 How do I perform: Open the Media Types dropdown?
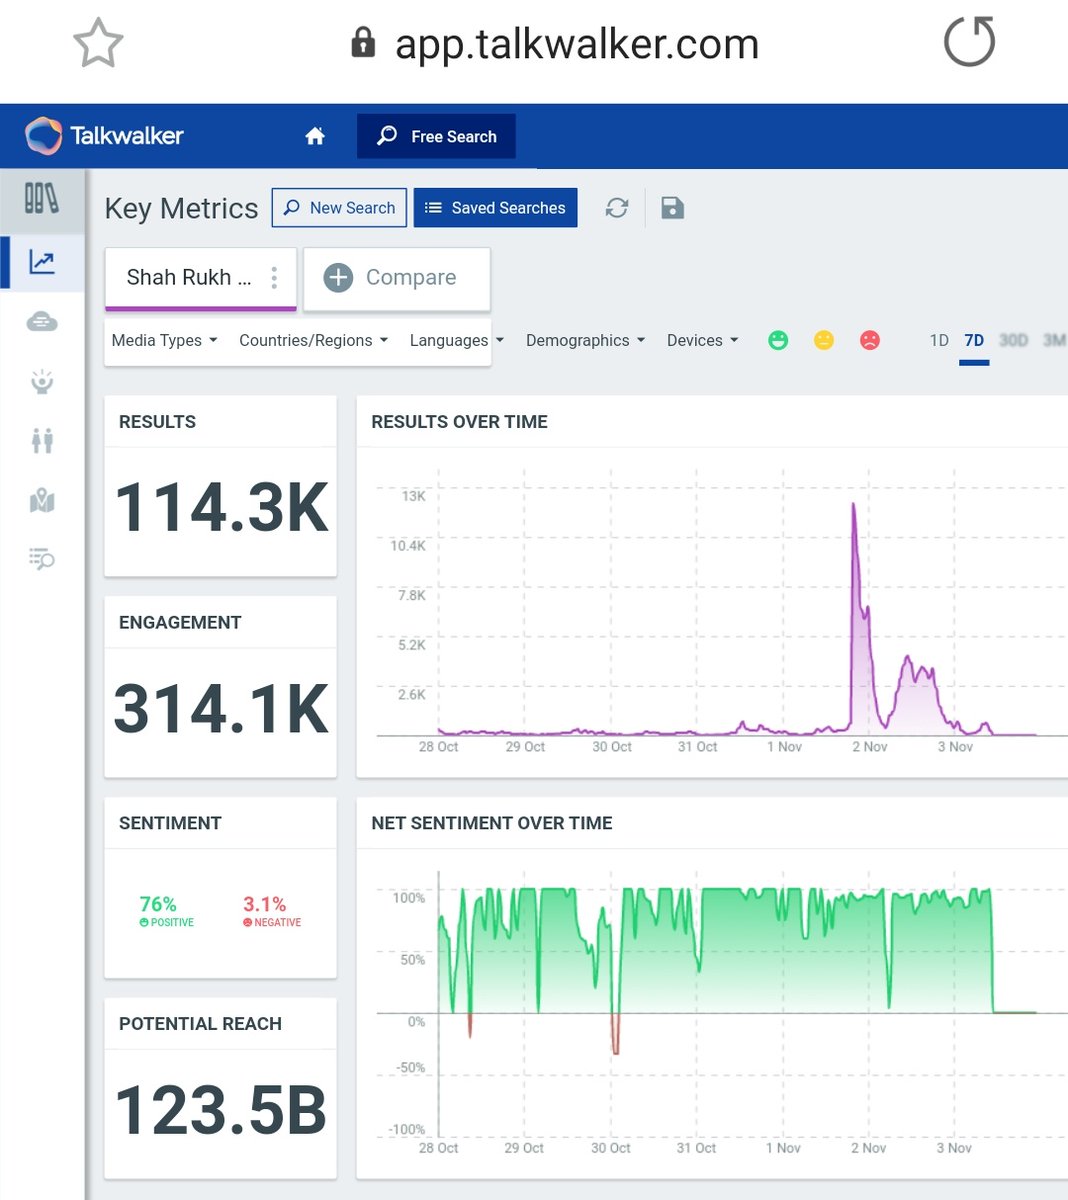tap(164, 340)
